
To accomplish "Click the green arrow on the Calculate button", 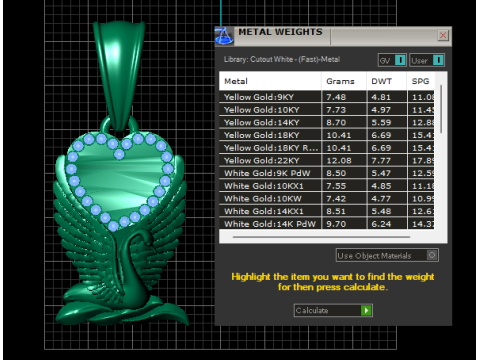I will 366,310.
